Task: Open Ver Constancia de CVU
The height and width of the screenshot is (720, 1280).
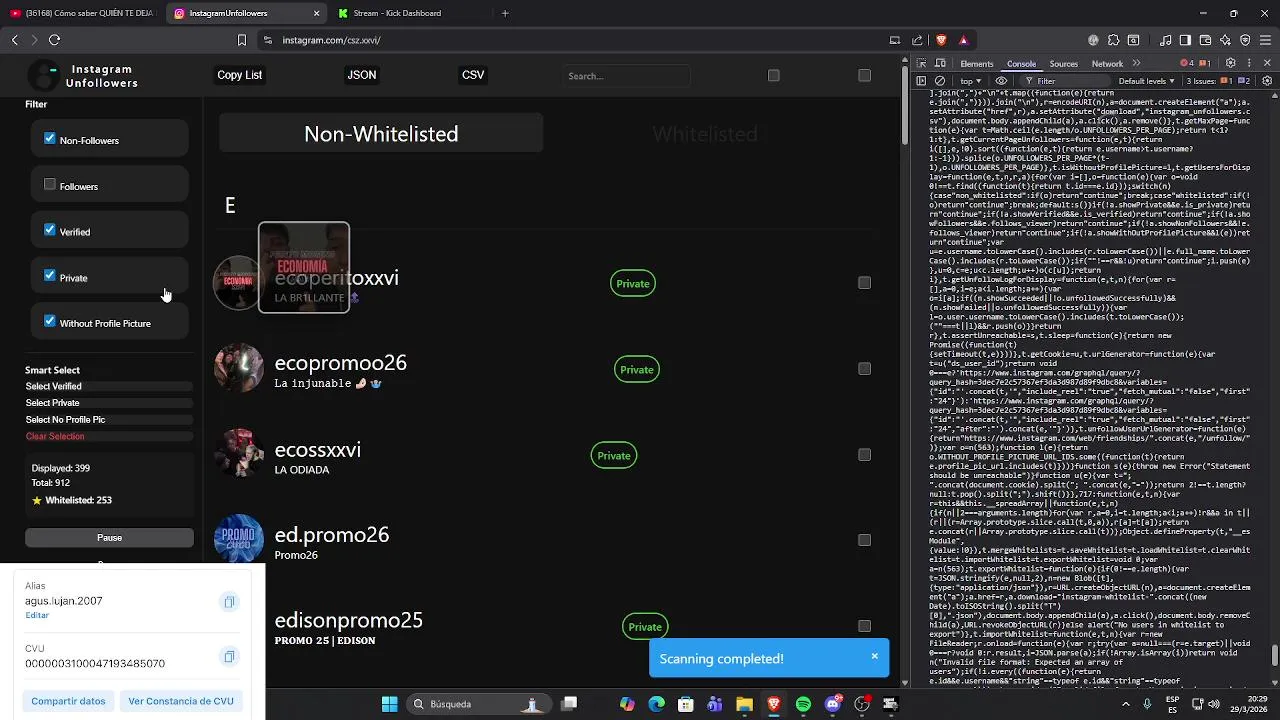Action: coord(181,701)
